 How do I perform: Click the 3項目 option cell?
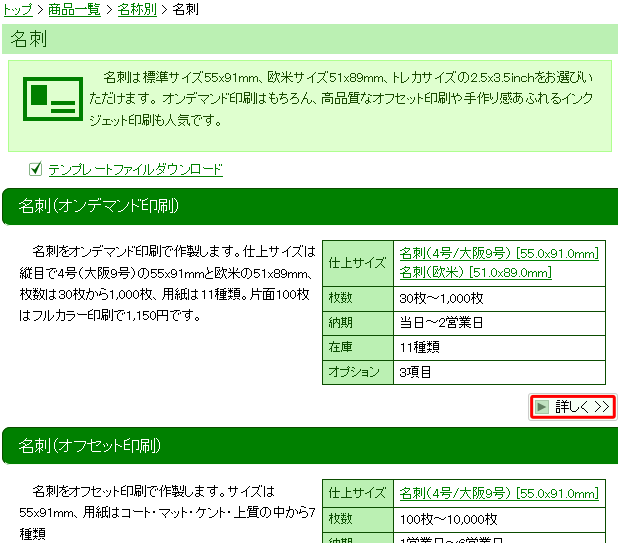(x=415, y=372)
